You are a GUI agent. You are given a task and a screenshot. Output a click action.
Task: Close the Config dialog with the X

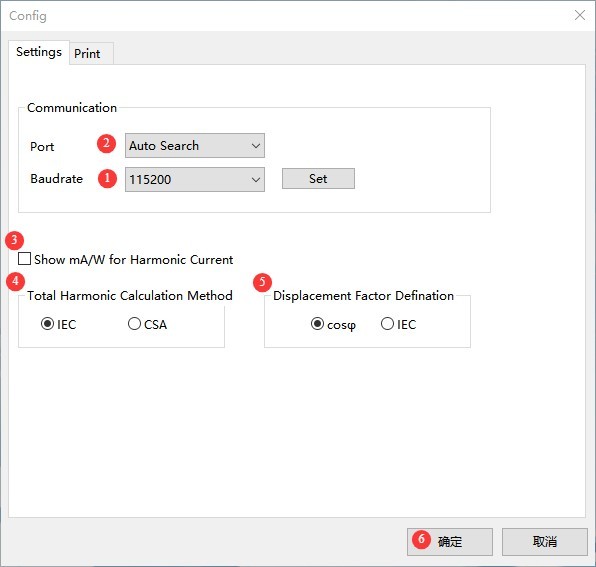[580, 15]
